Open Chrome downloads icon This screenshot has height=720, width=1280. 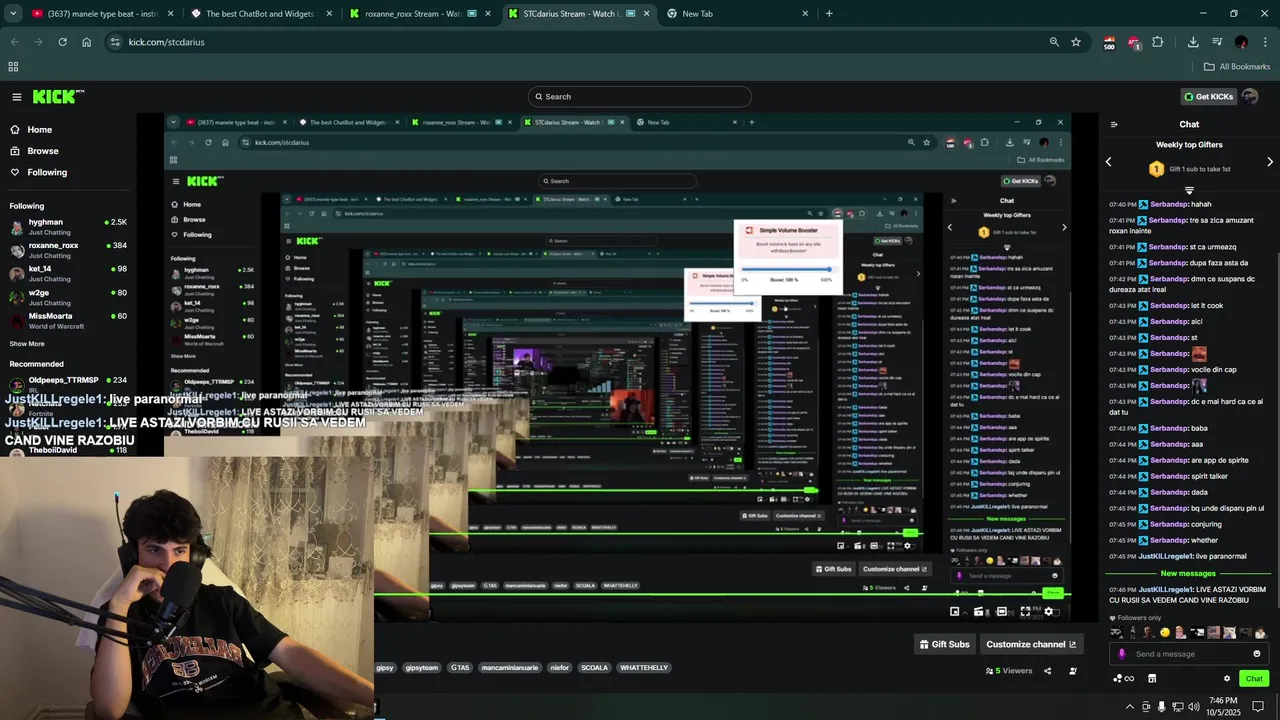coord(1193,42)
